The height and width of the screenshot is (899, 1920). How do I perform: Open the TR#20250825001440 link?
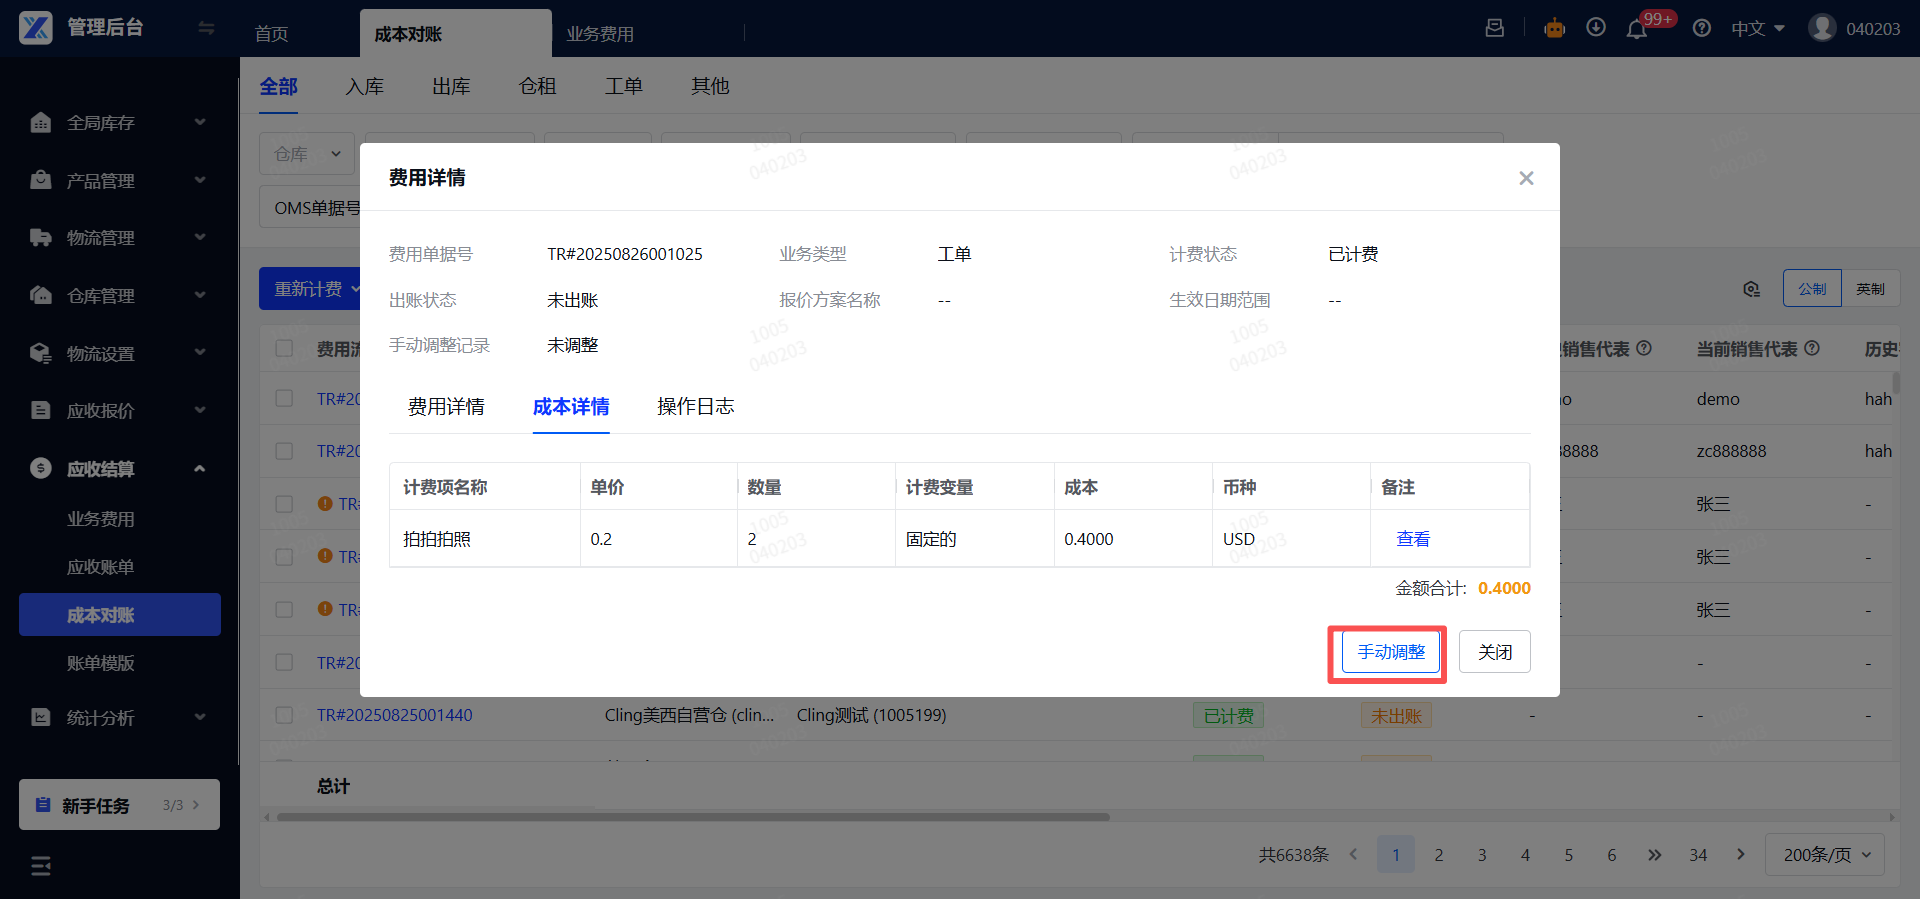395,715
